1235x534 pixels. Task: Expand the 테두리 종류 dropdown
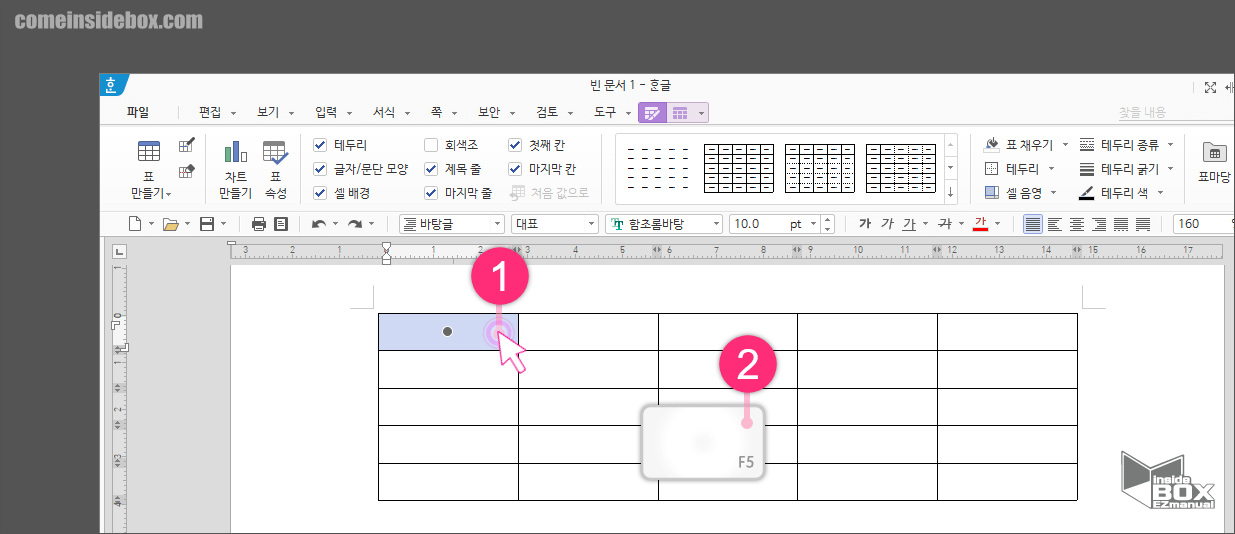(x=1170, y=145)
